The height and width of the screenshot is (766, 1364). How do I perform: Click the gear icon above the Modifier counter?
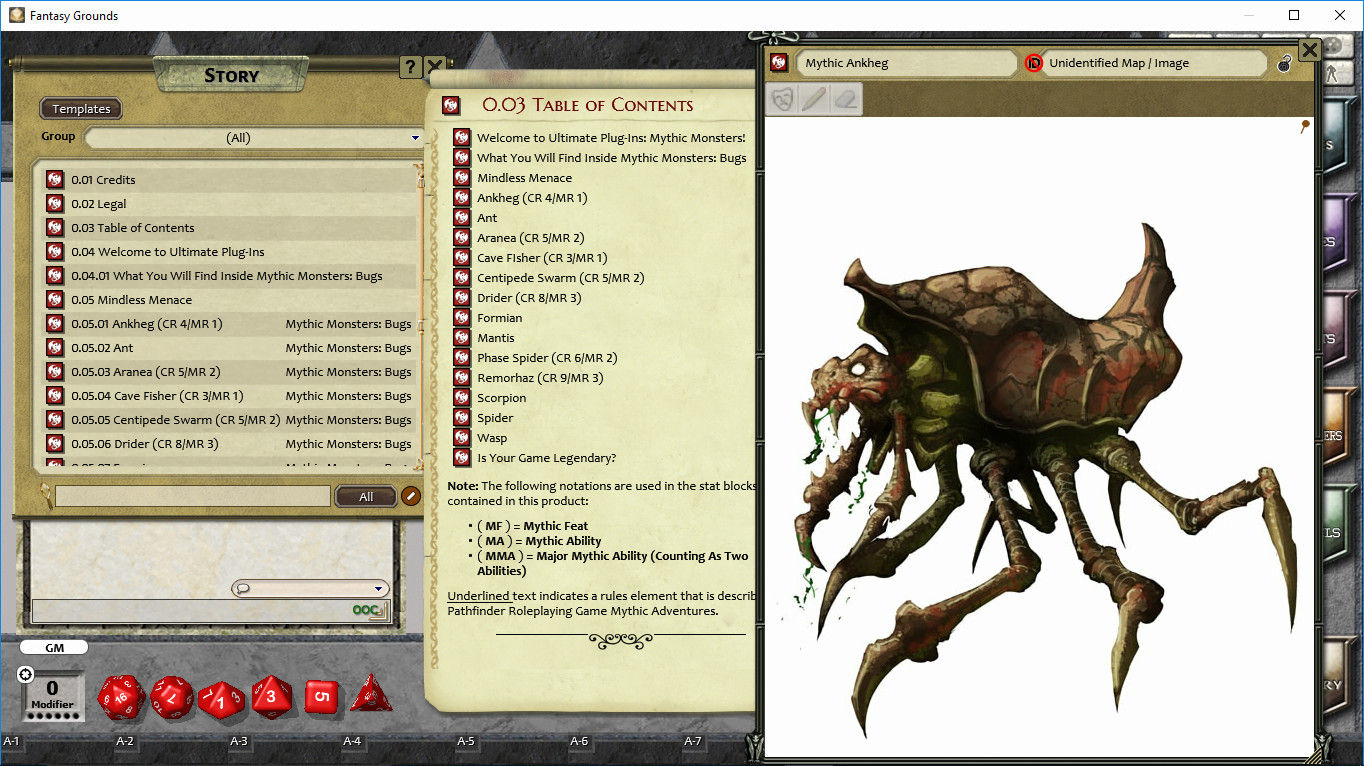23,673
